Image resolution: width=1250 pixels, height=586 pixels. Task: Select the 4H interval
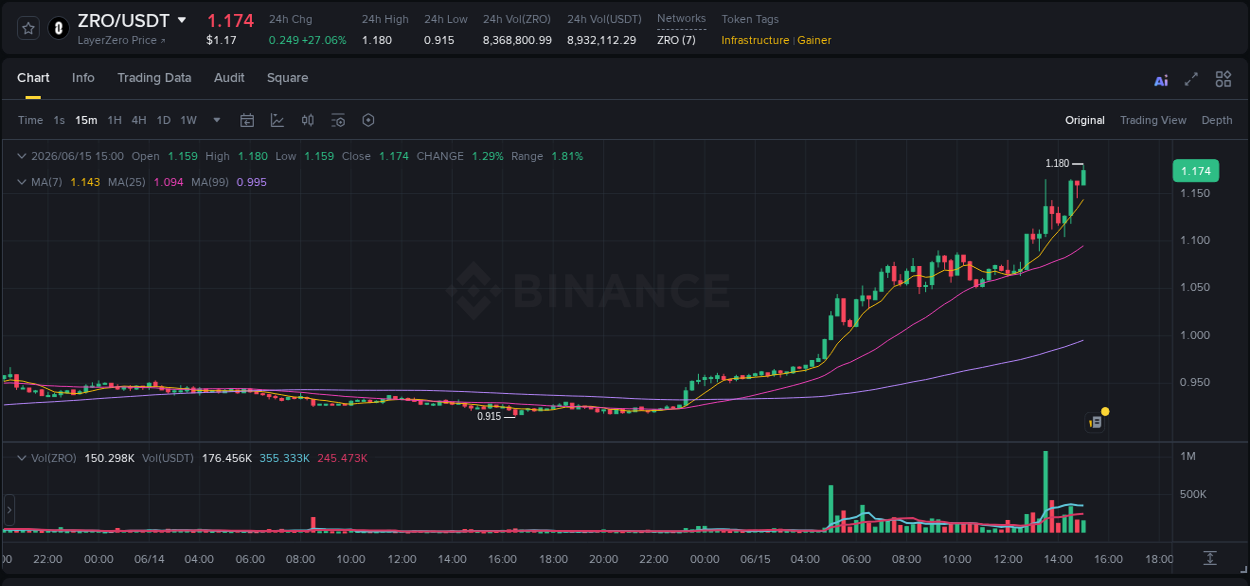139,120
